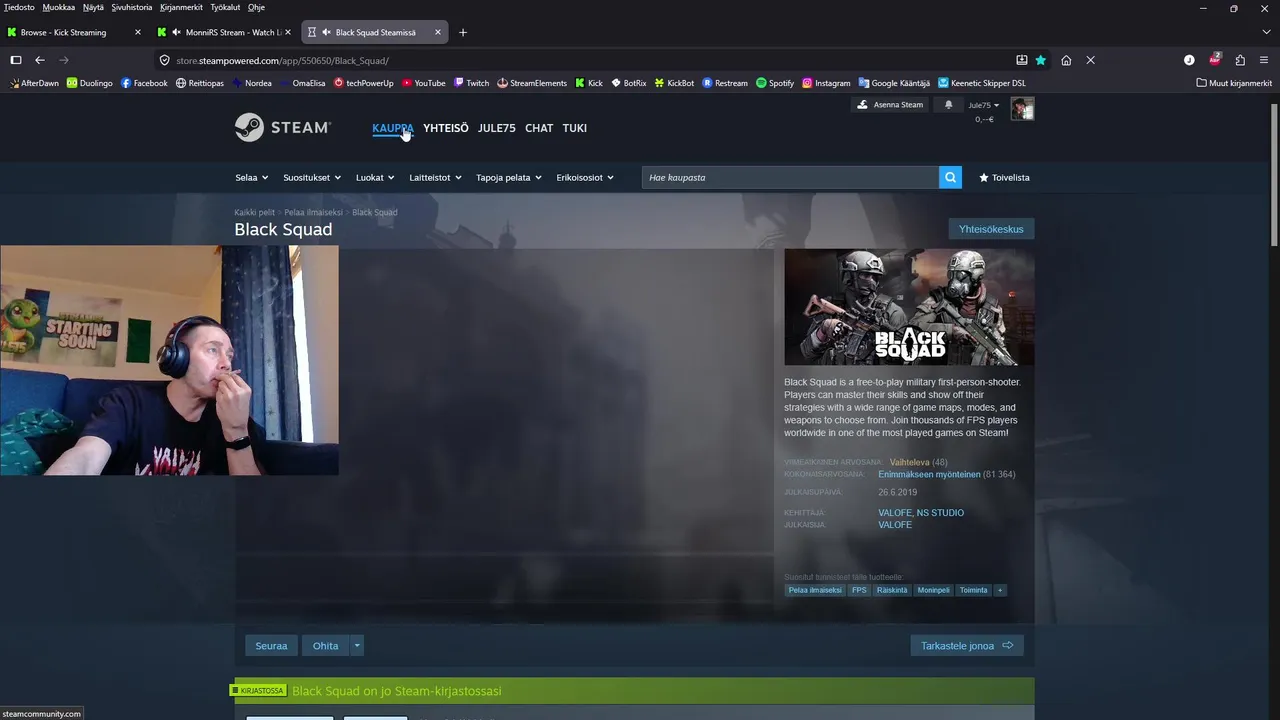
Task: Switch to MonniRS Stream tab
Action: pyautogui.click(x=225, y=32)
